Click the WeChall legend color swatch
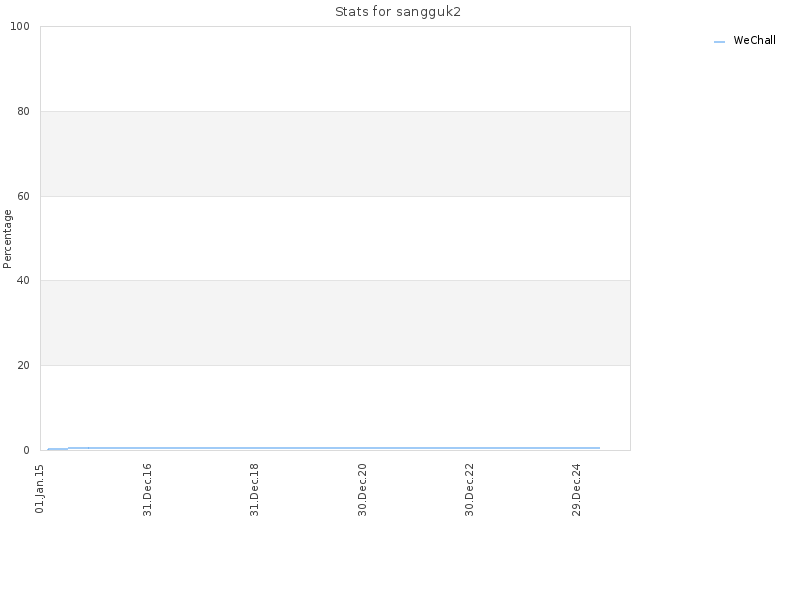 coord(719,42)
